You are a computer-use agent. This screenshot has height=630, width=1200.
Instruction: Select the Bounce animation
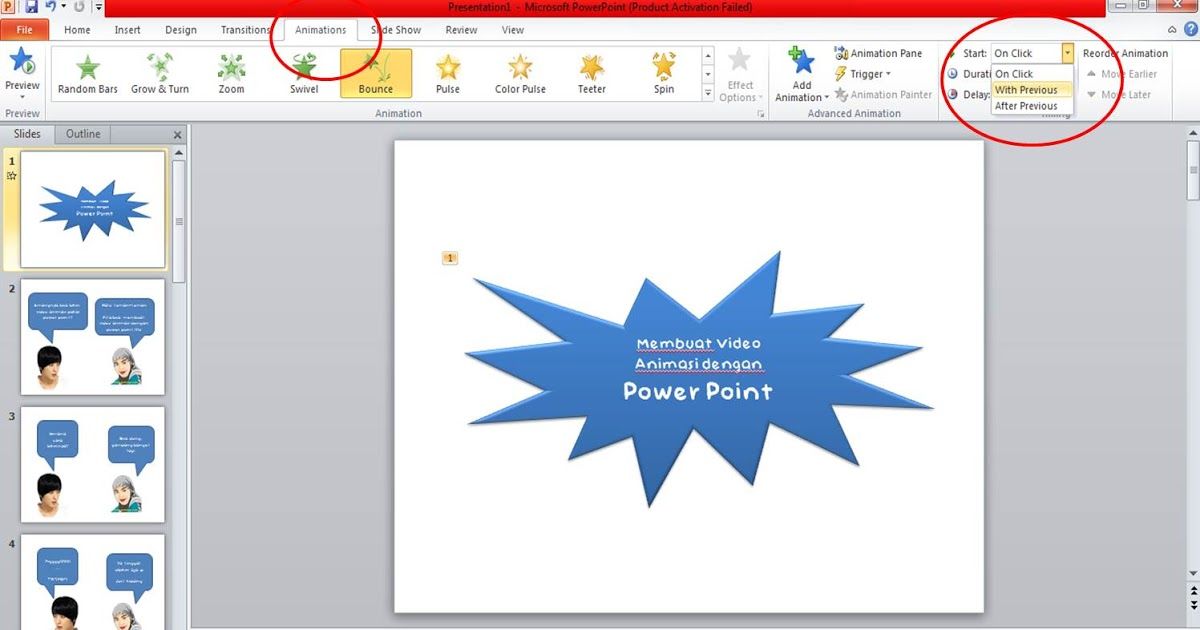[x=376, y=73]
